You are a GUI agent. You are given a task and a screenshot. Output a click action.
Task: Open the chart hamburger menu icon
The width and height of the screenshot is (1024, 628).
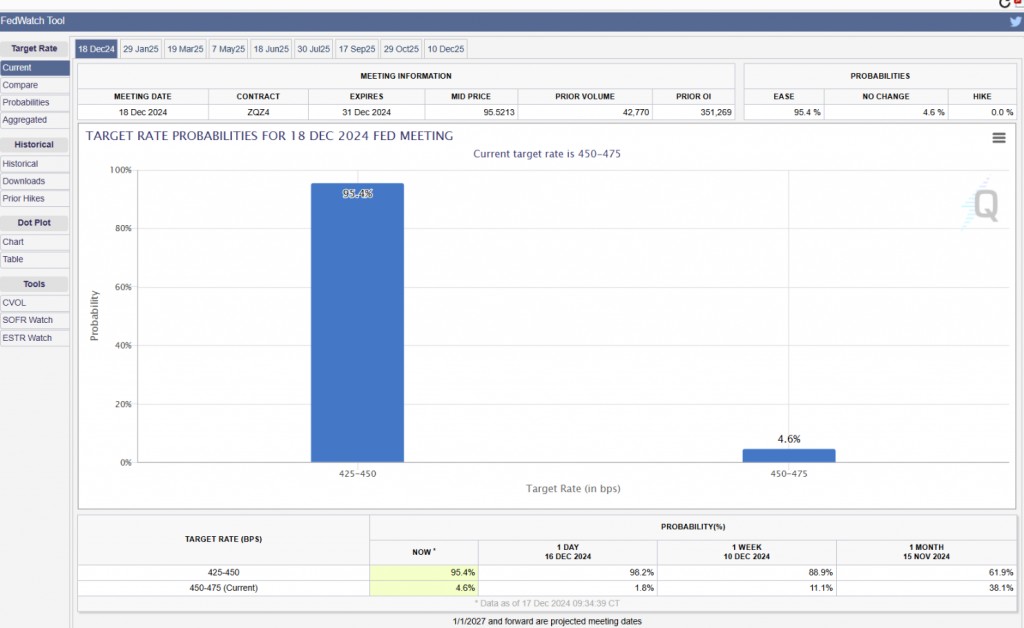point(998,138)
